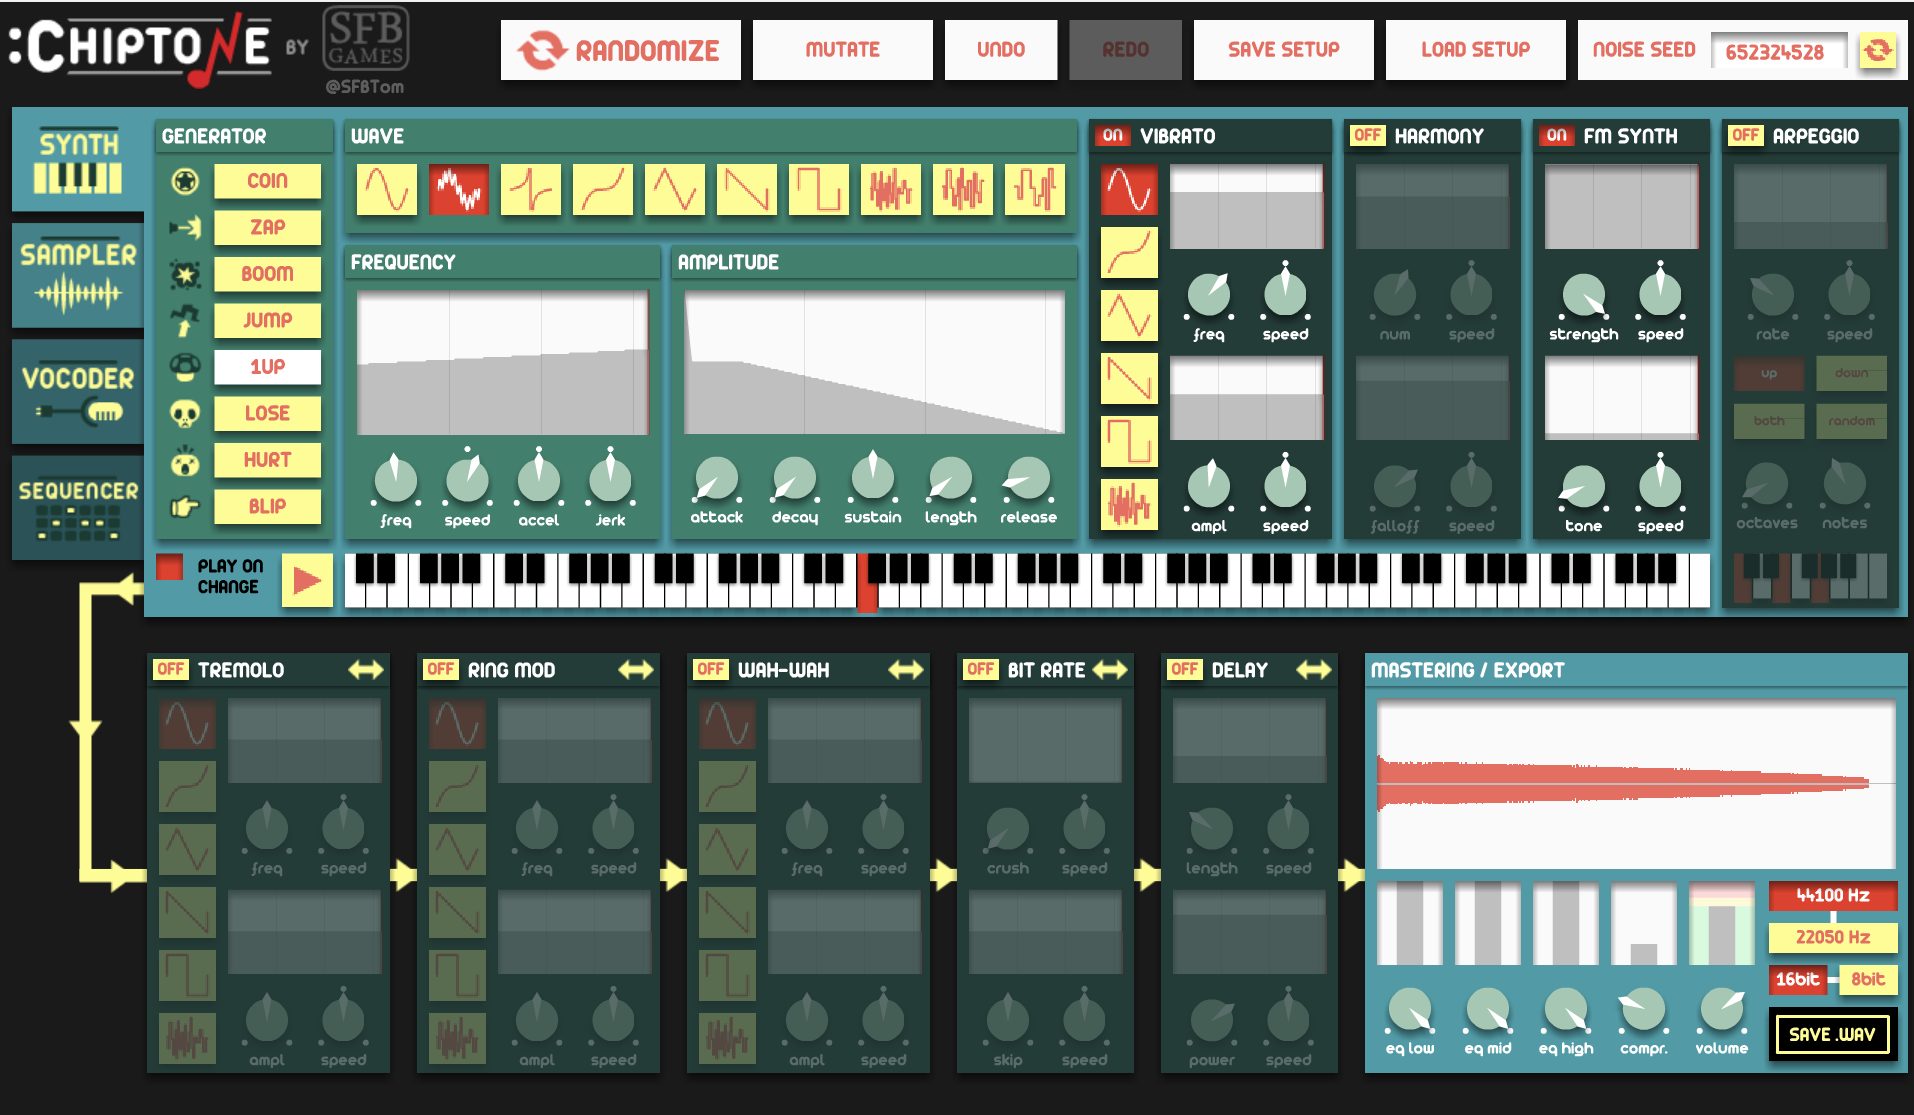Screen dimensions: 1914x1115
Task: Set vibrato shape to square wave
Action: pos(1129,441)
